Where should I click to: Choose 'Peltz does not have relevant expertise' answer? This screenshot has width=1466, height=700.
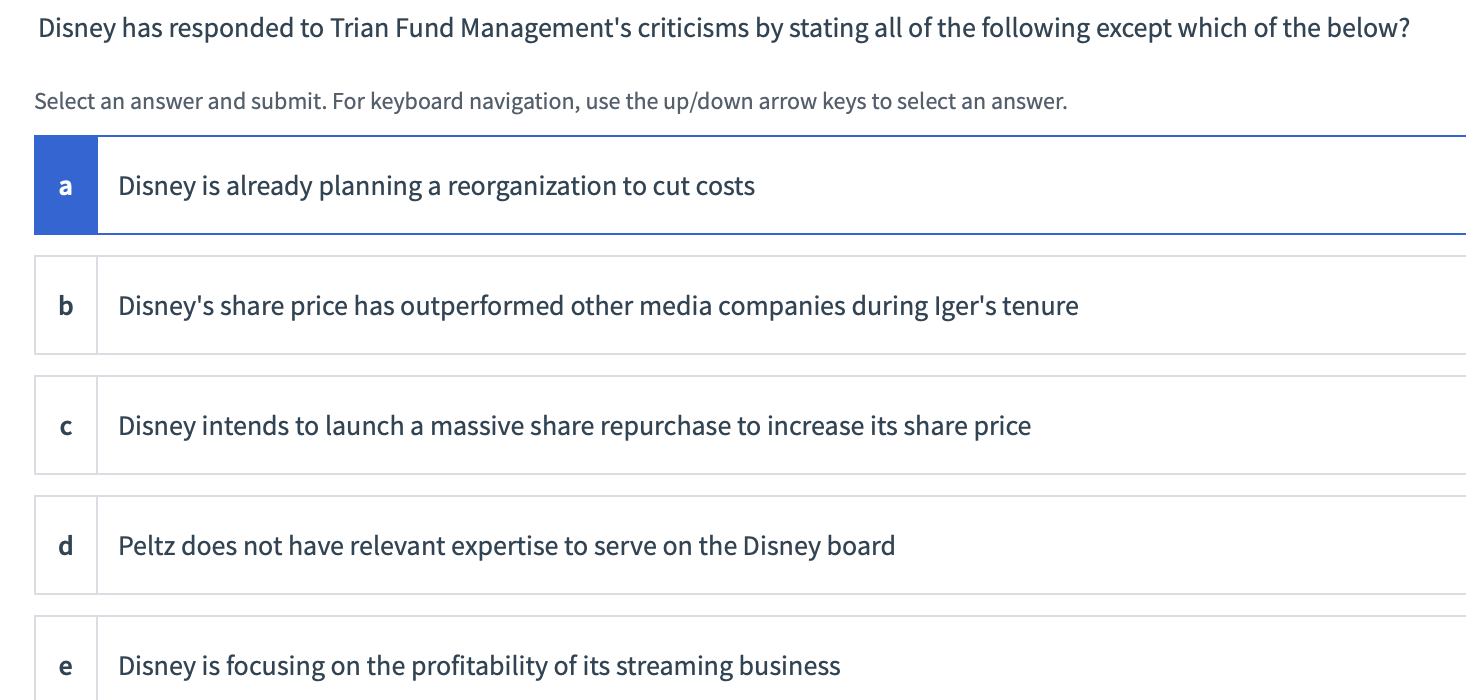click(506, 546)
